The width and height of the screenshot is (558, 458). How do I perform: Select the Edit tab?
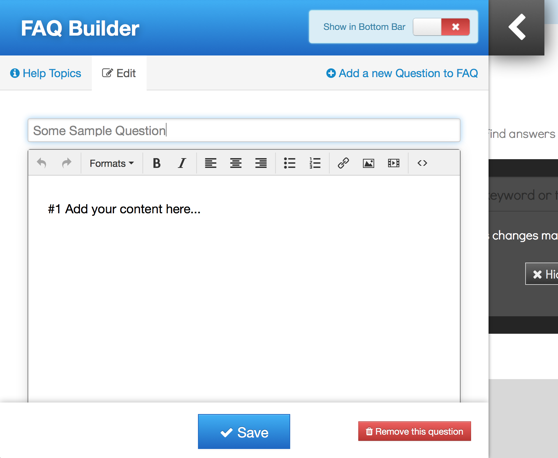click(119, 73)
